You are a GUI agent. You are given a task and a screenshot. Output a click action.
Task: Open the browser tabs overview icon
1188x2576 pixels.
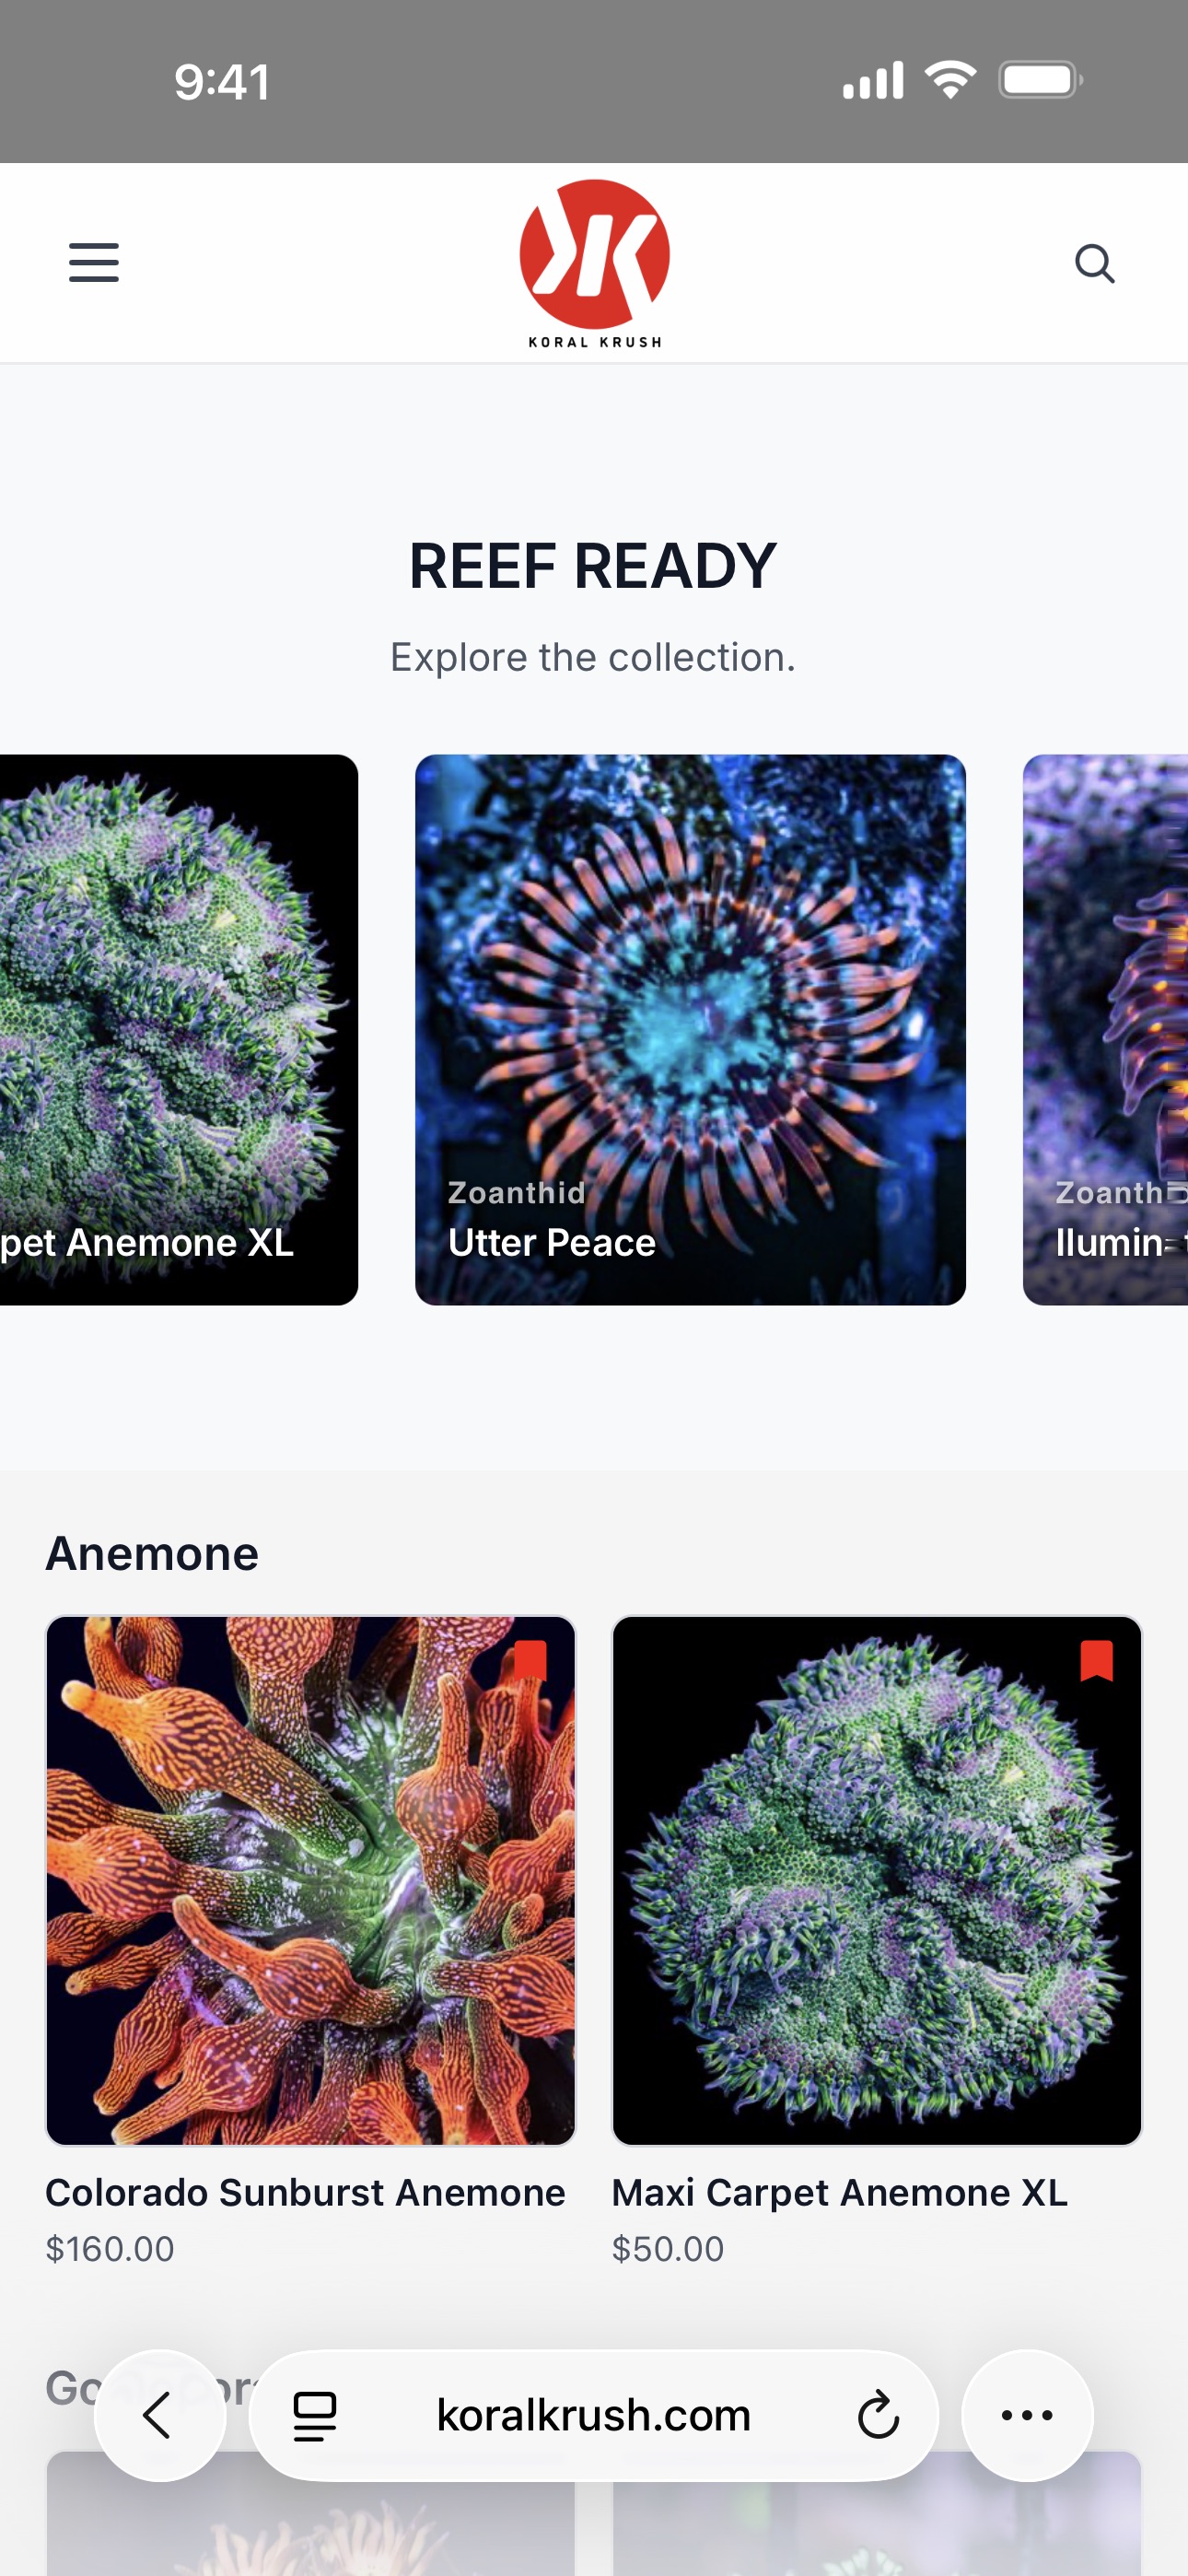click(x=314, y=2415)
